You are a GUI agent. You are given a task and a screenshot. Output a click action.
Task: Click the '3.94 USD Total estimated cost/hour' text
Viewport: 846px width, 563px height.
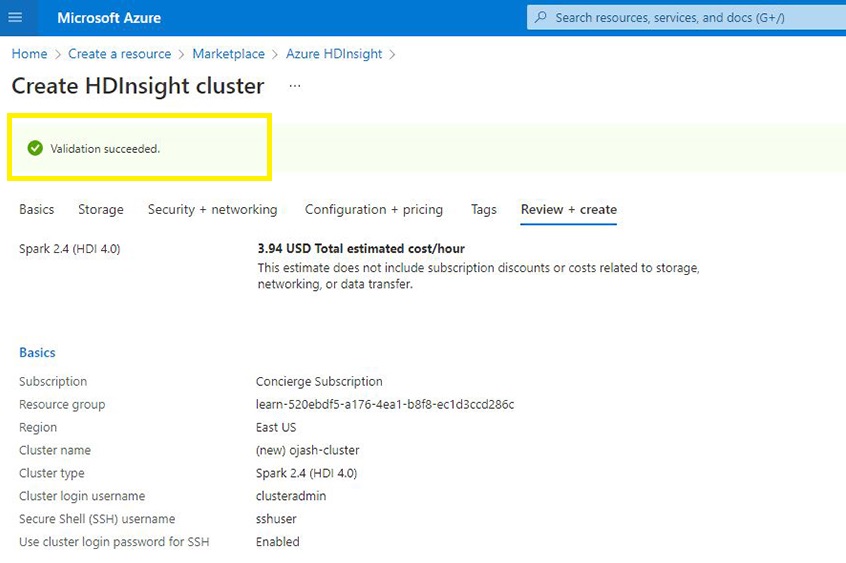[361, 248]
